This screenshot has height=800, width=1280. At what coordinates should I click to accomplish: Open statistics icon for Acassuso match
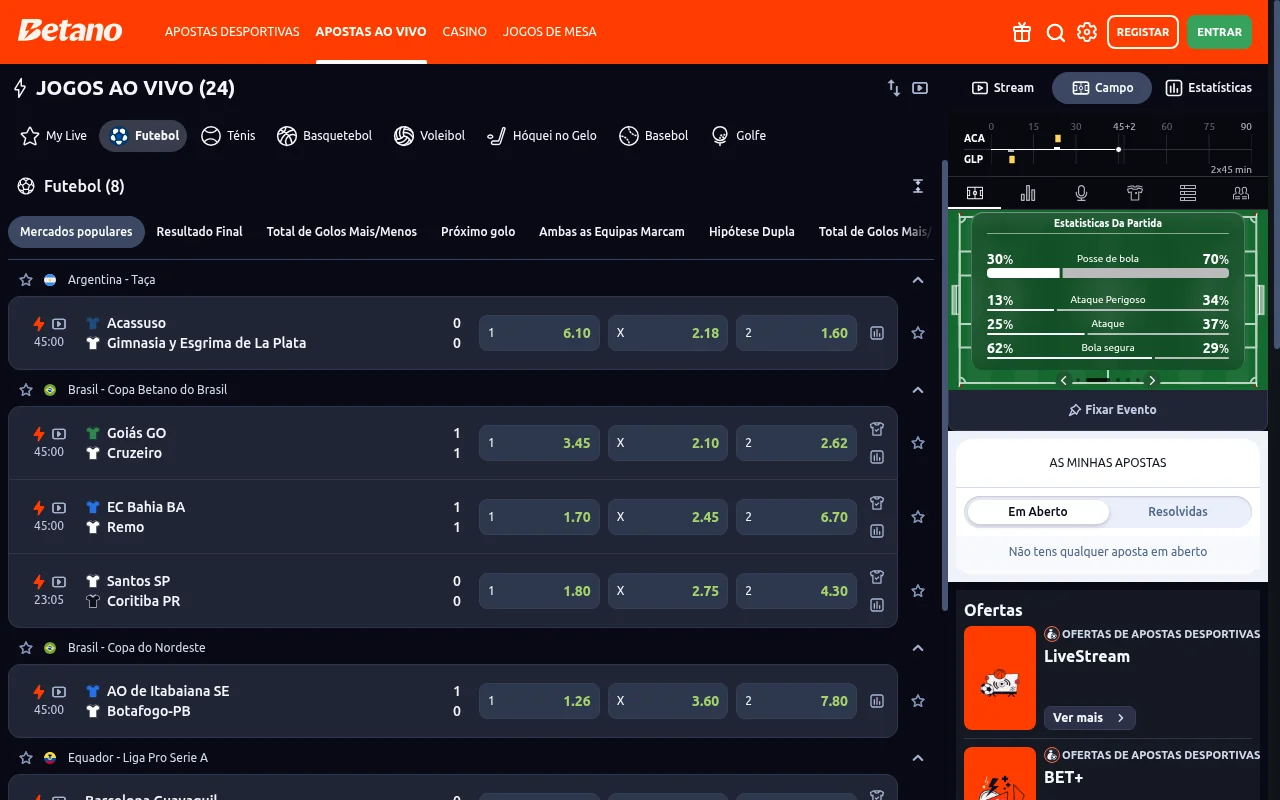pos(877,333)
